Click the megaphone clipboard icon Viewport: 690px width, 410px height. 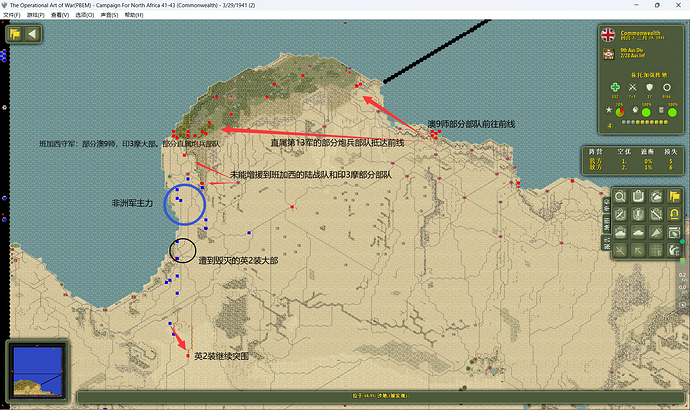coord(656,232)
